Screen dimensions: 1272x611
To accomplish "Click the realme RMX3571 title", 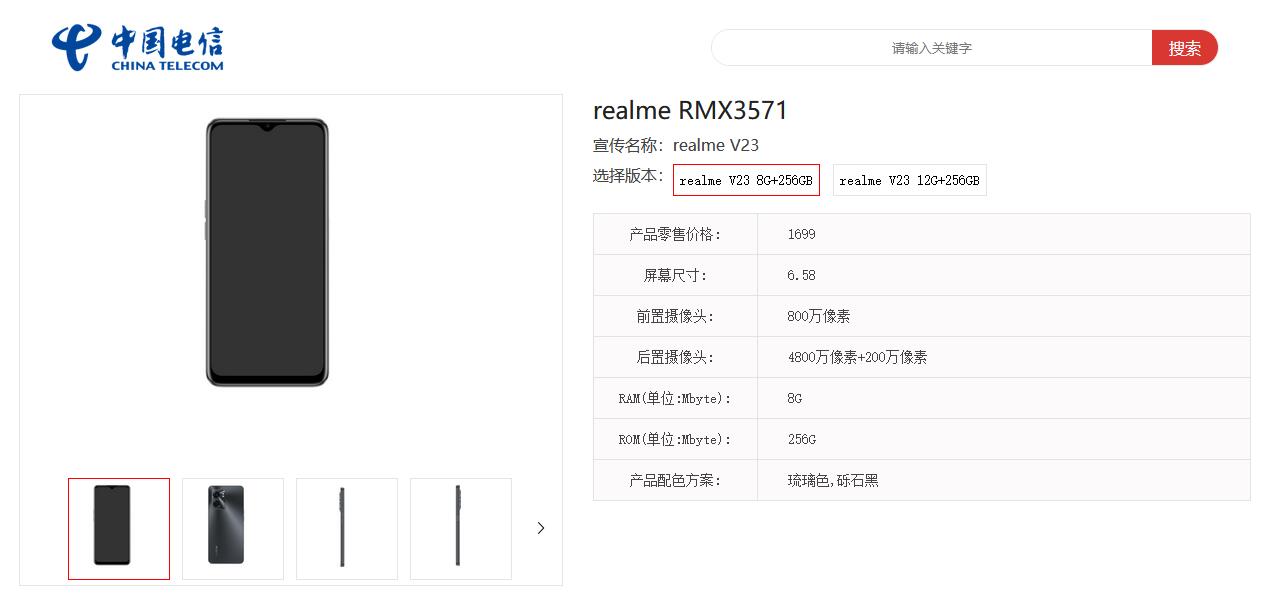I will coord(690,110).
